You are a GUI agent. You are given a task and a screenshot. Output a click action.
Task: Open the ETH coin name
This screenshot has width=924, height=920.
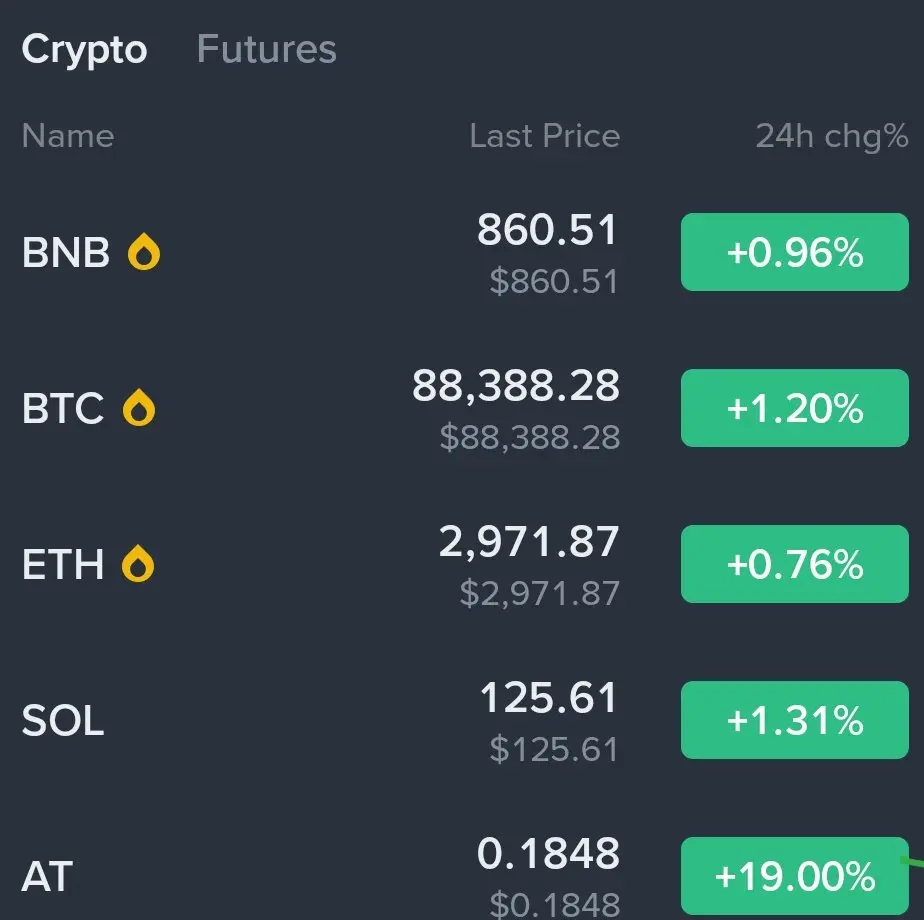pyautogui.click(x=63, y=565)
